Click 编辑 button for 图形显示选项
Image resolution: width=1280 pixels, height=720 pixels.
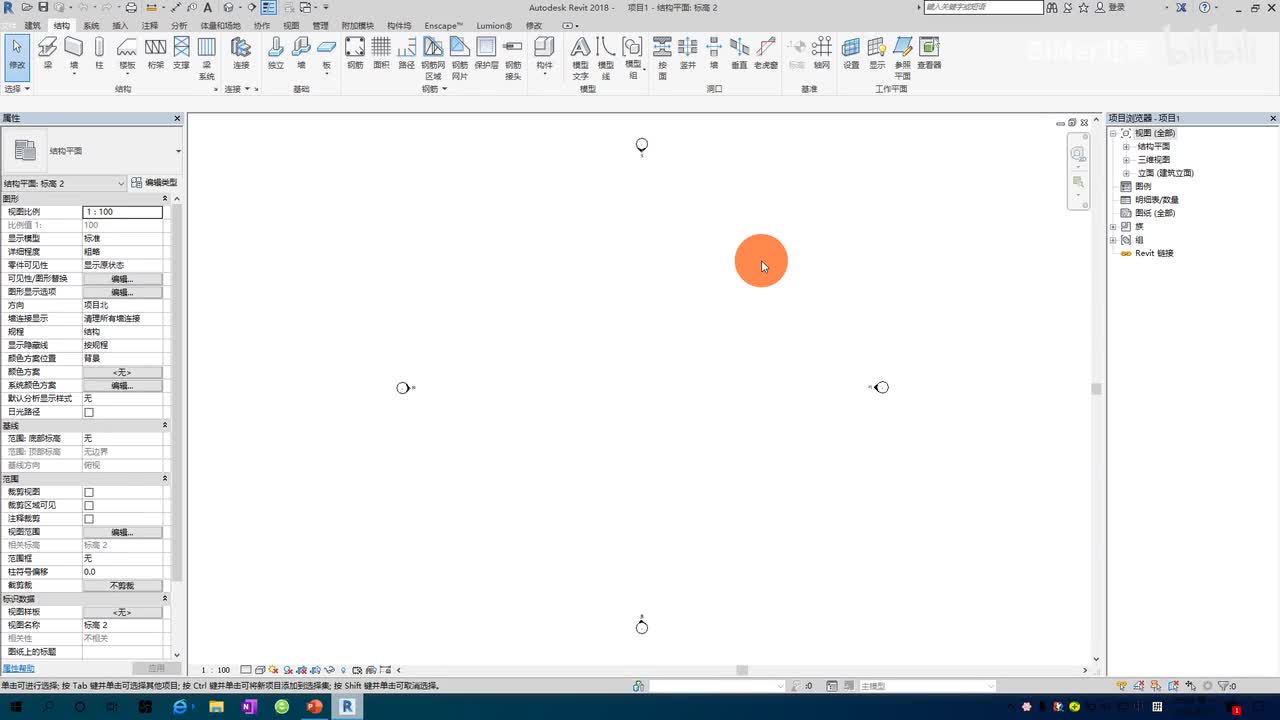point(122,292)
